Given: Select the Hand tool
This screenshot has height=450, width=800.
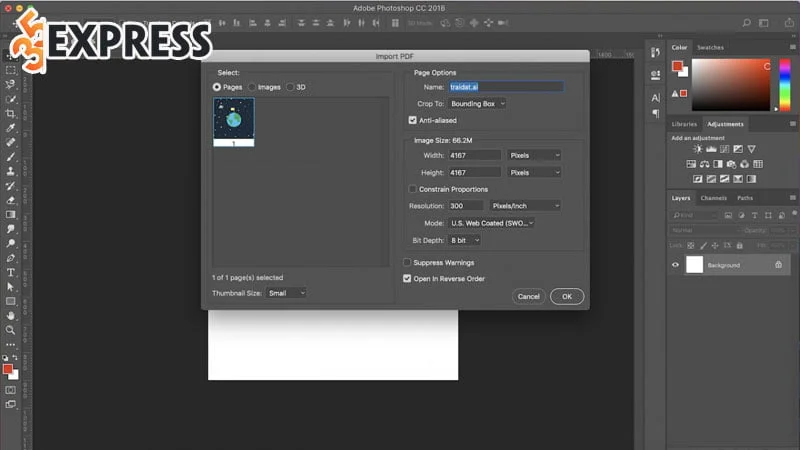Looking at the screenshot, I should (10, 316).
